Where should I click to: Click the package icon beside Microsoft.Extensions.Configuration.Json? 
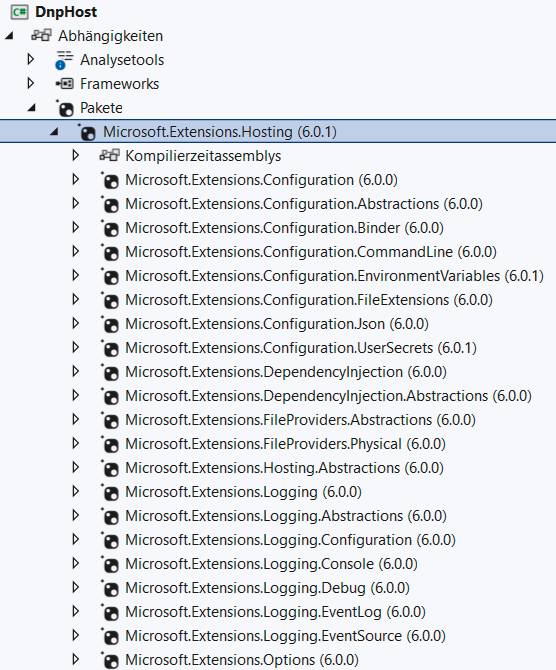tap(110, 324)
